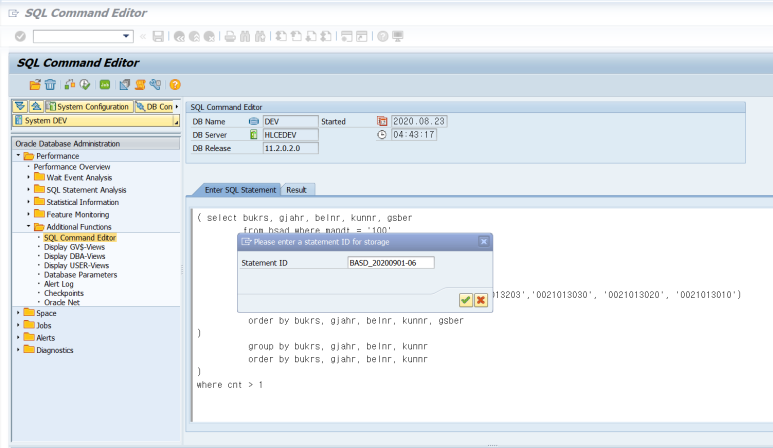773x448 pixels.
Task: Click the System Configuration button
Action: click(x=88, y=106)
